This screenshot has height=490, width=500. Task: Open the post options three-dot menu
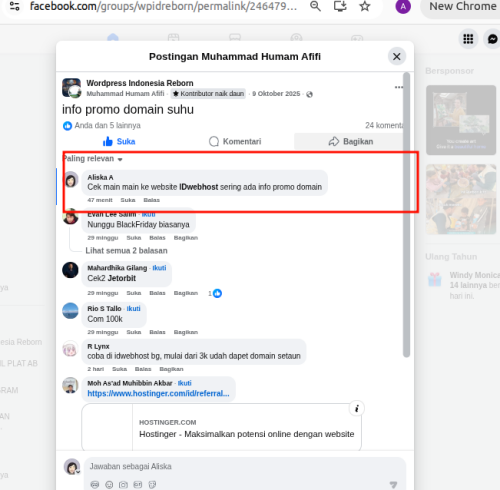point(399,87)
